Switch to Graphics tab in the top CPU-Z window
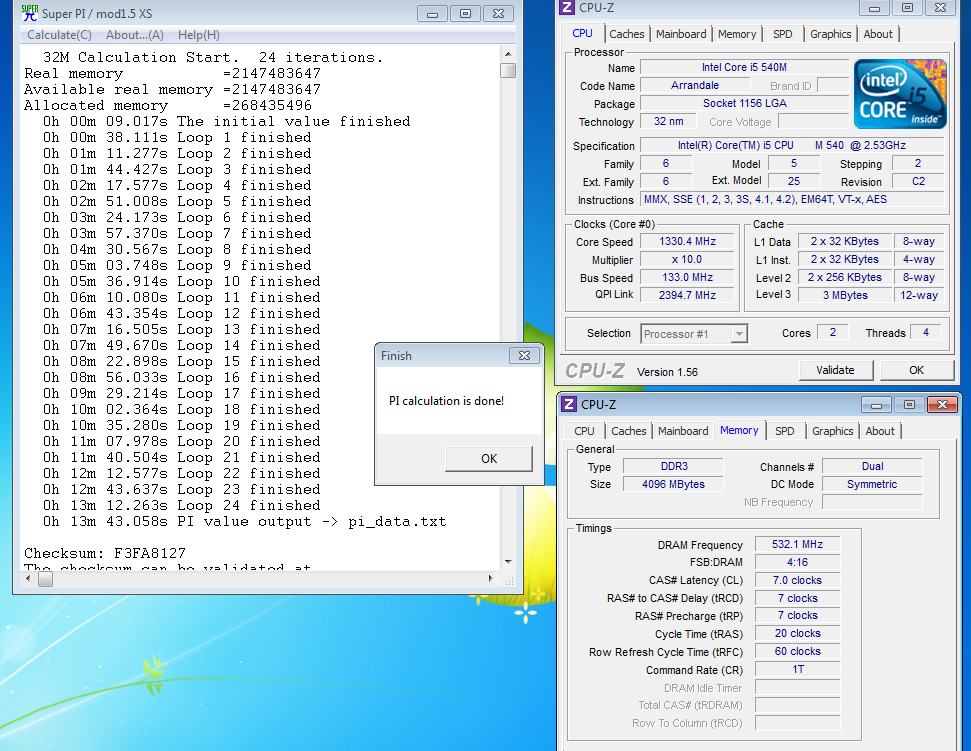The height and width of the screenshot is (751, 971). click(830, 34)
